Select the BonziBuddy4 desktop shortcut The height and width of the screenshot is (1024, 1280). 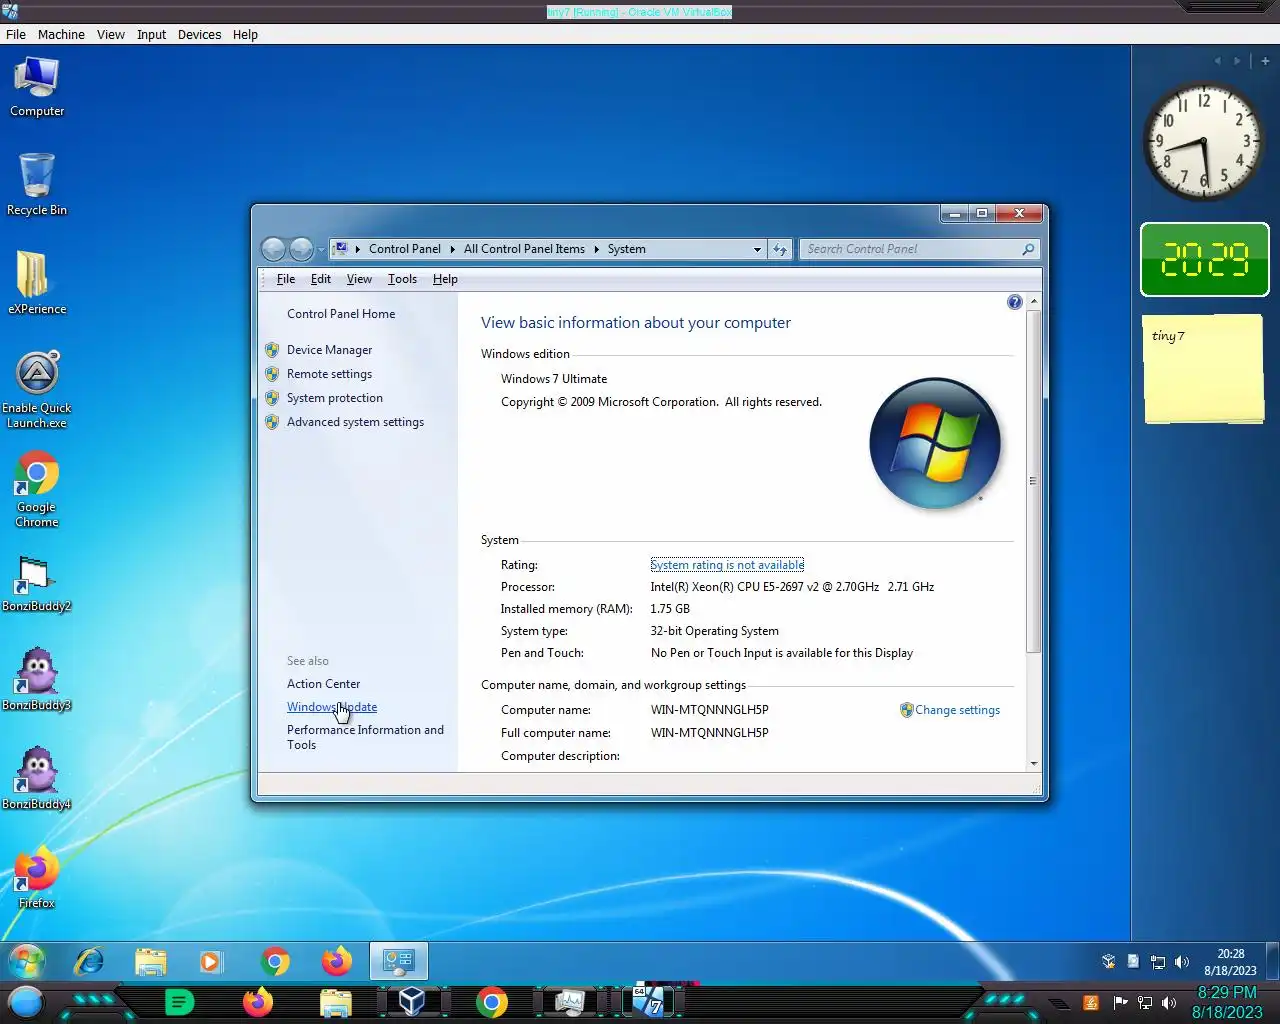tap(37, 778)
